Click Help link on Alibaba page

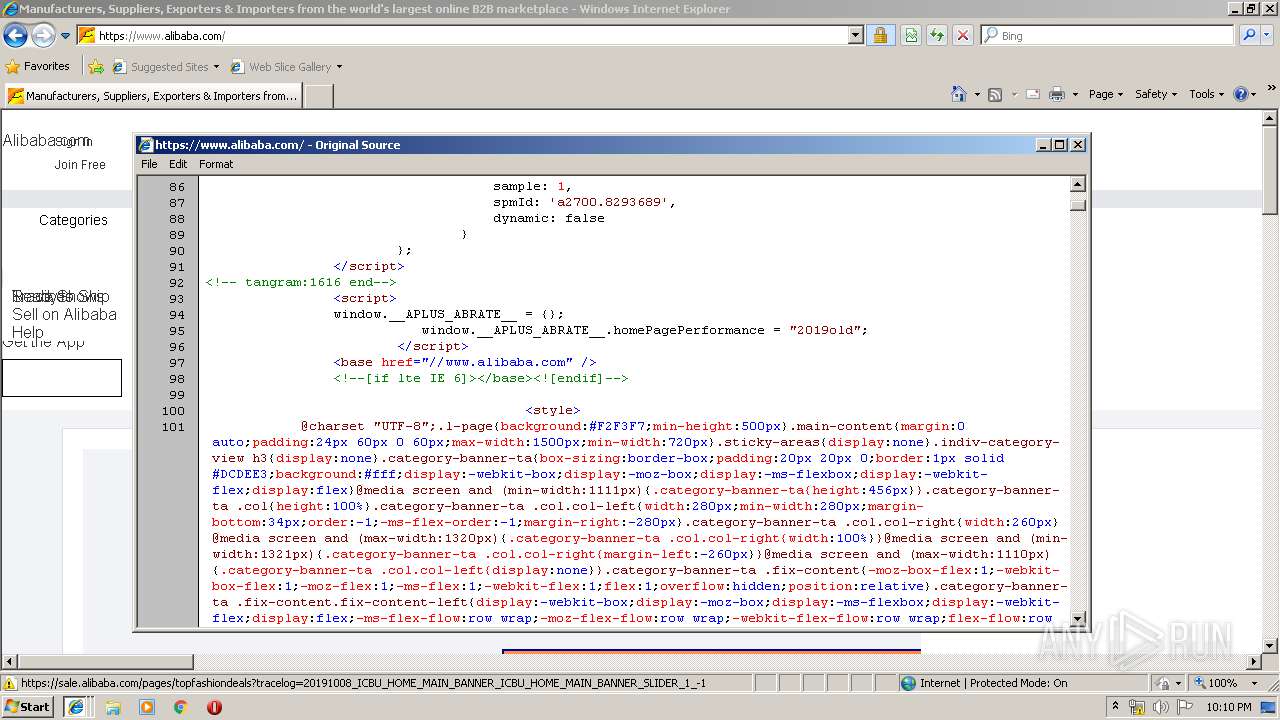click(x=27, y=332)
